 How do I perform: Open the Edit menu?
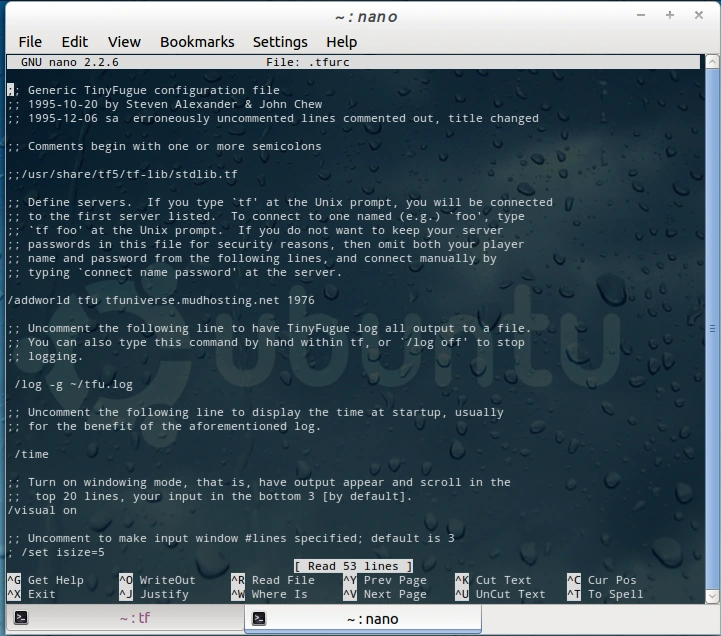tap(74, 42)
